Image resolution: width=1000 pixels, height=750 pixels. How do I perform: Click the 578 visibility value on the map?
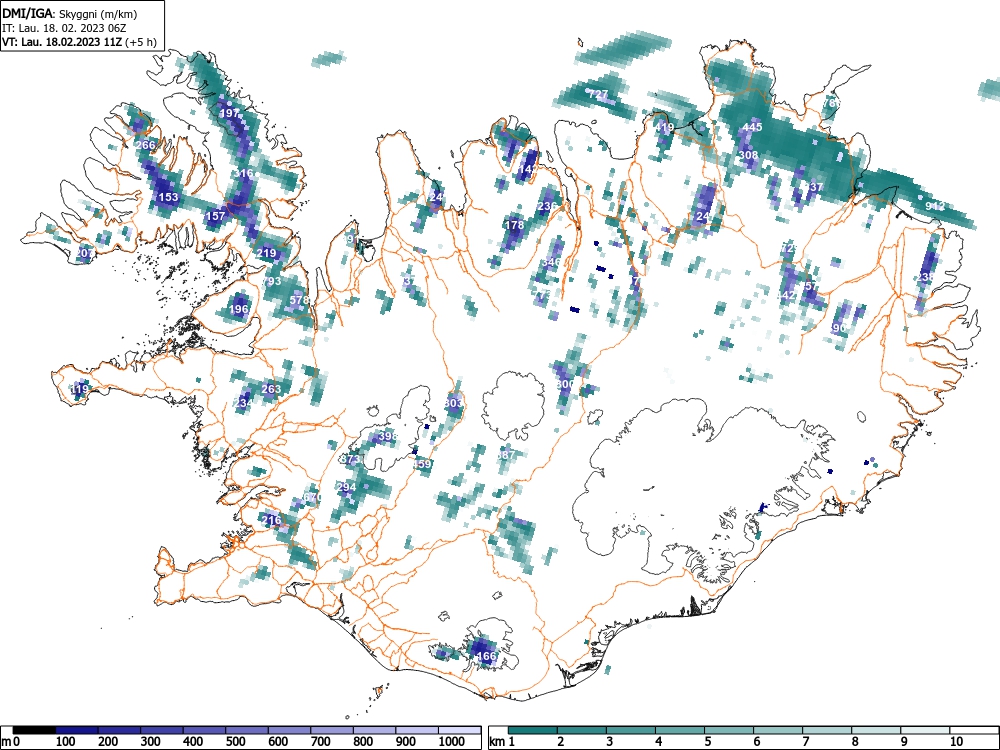pos(299,300)
